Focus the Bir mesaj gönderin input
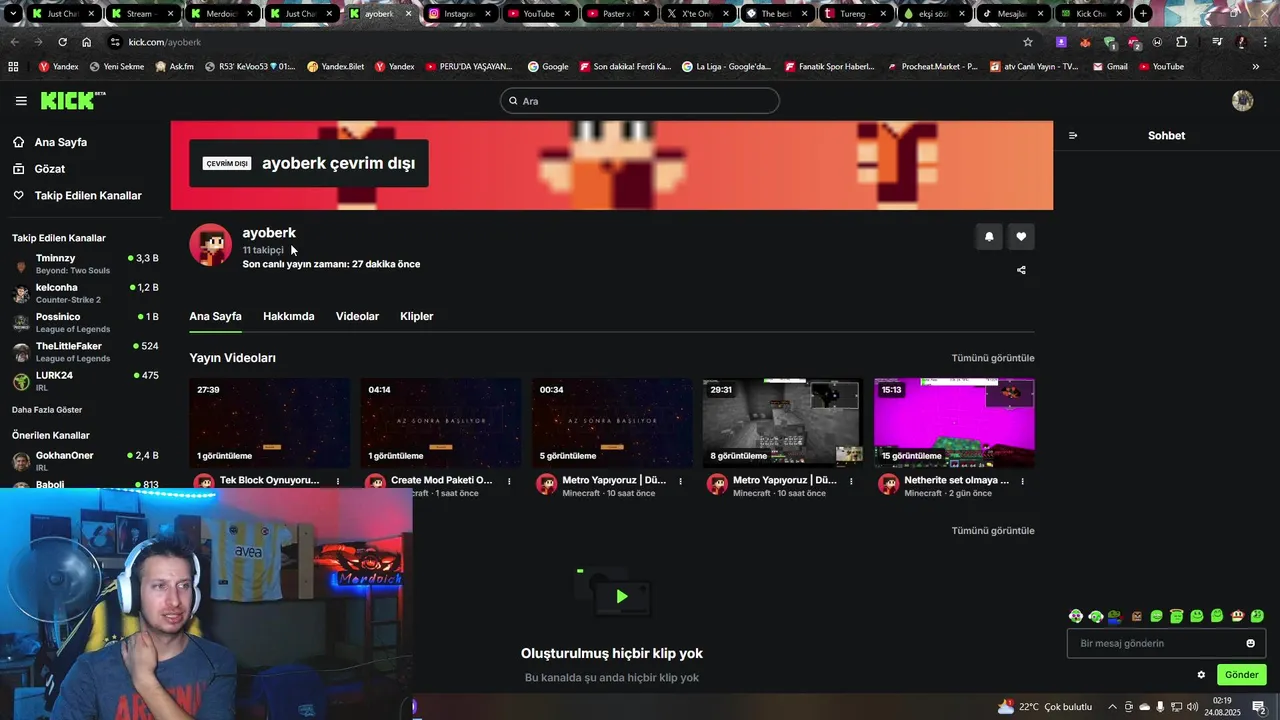1280x720 pixels. point(1166,643)
